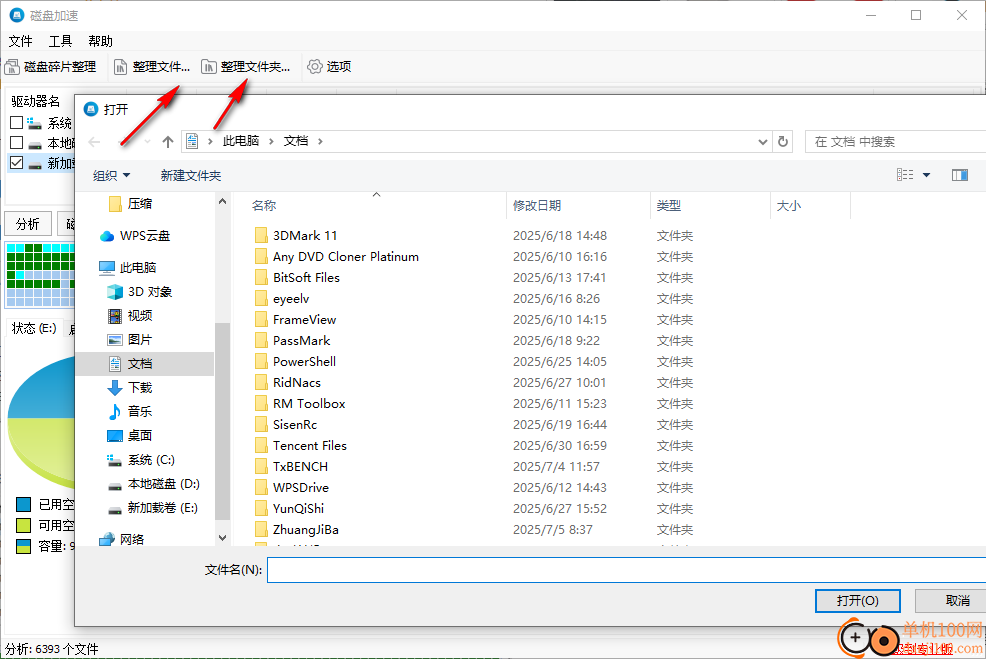
Task: Expand the address bar path dropdown
Action: tap(763, 141)
